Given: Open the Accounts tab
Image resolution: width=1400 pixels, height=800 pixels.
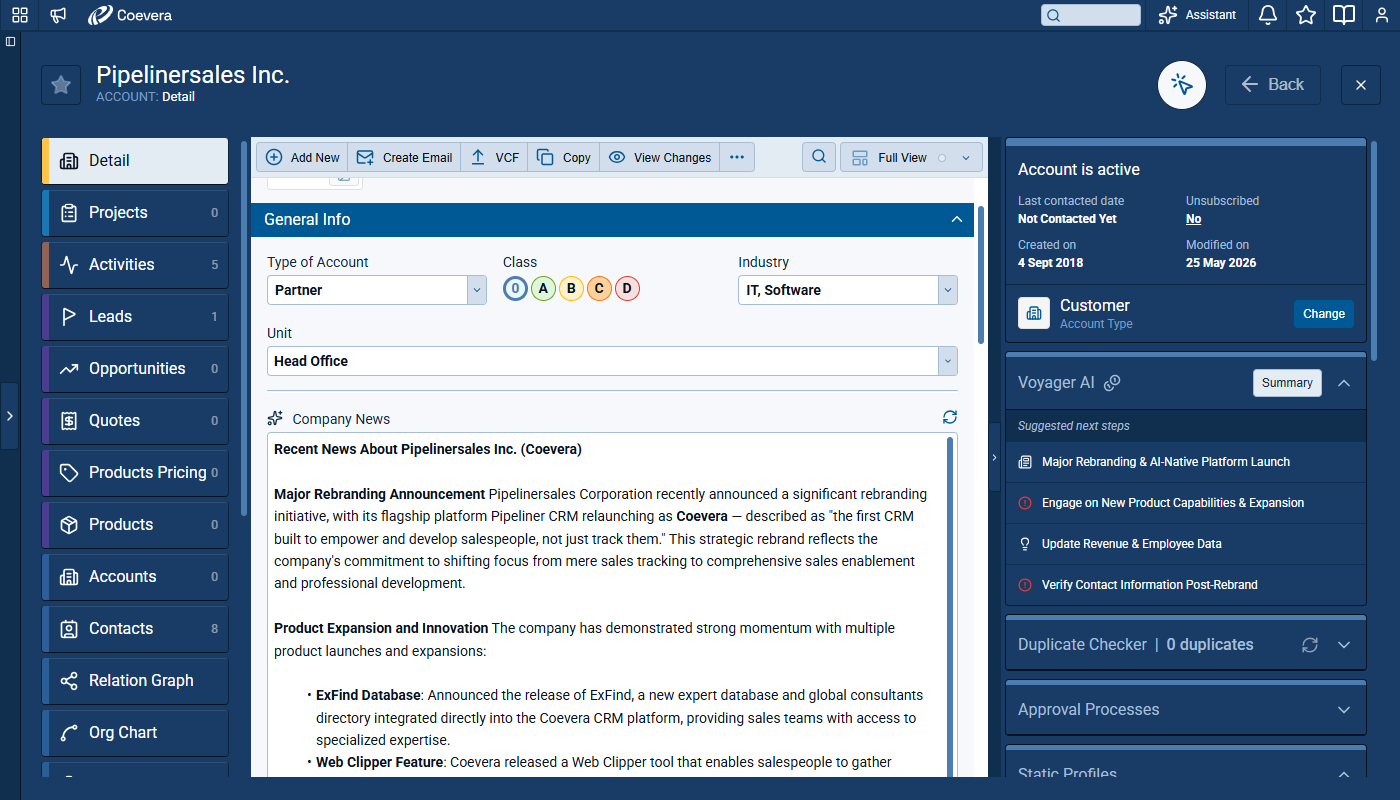Looking at the screenshot, I should click(135, 577).
